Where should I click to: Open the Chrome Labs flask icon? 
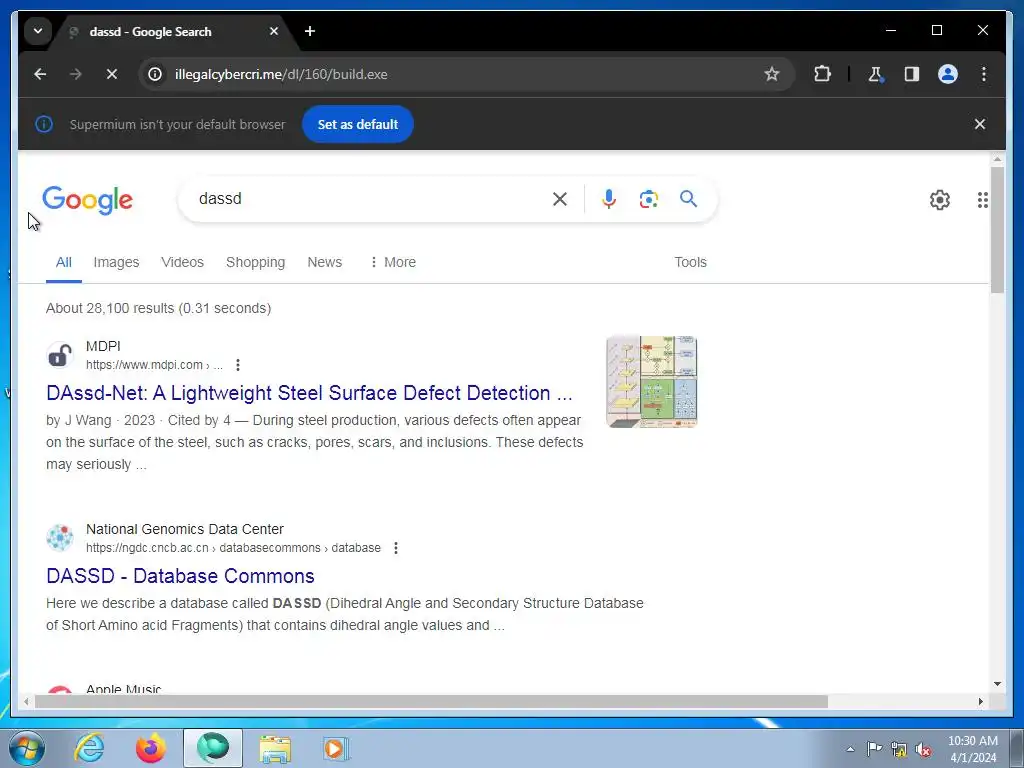tap(875, 74)
